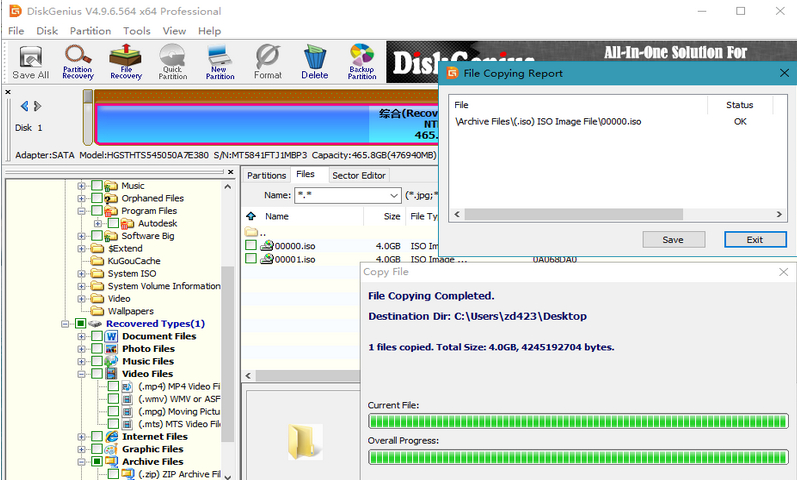Image resolution: width=797 pixels, height=480 pixels.
Task: Click the Delete partition icon
Action: tap(314, 62)
